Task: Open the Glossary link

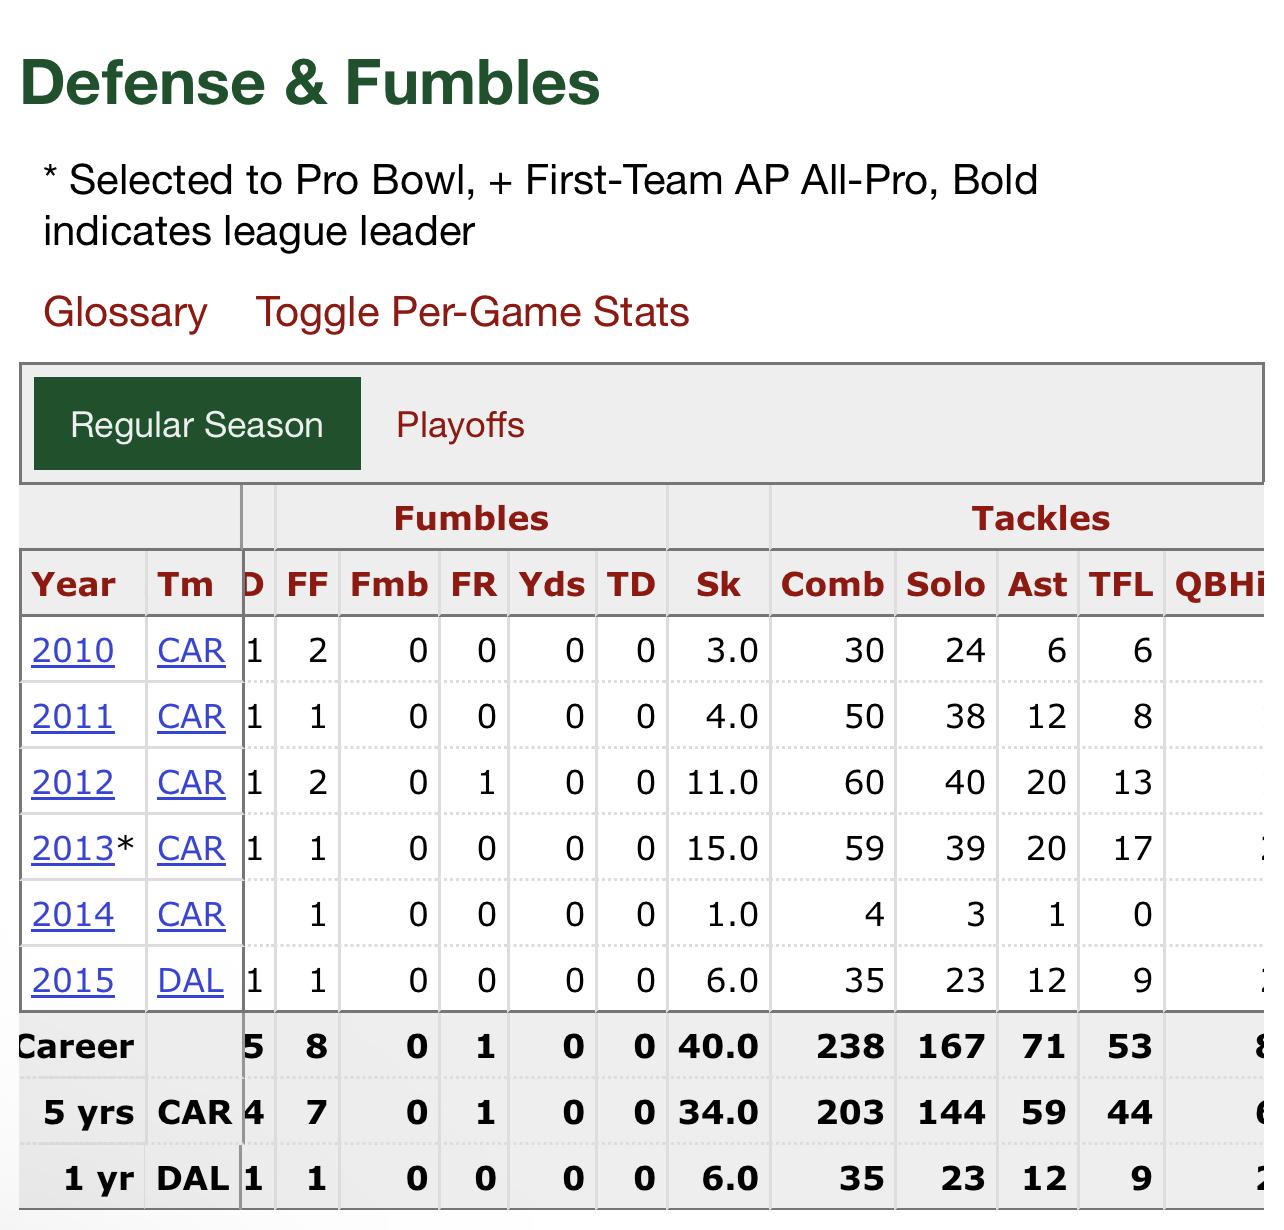Action: tap(125, 312)
